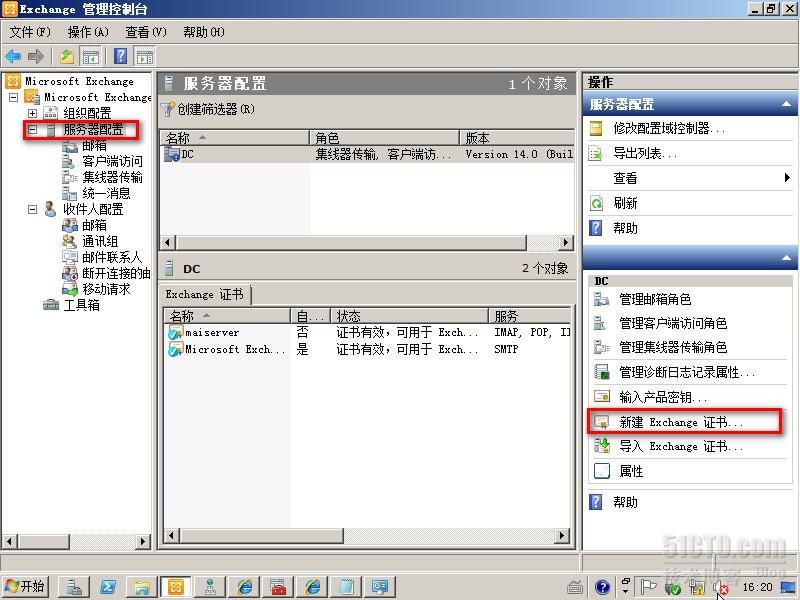Open the 查看 submenu arrow
This screenshot has width=800, height=600.
[x=787, y=178]
